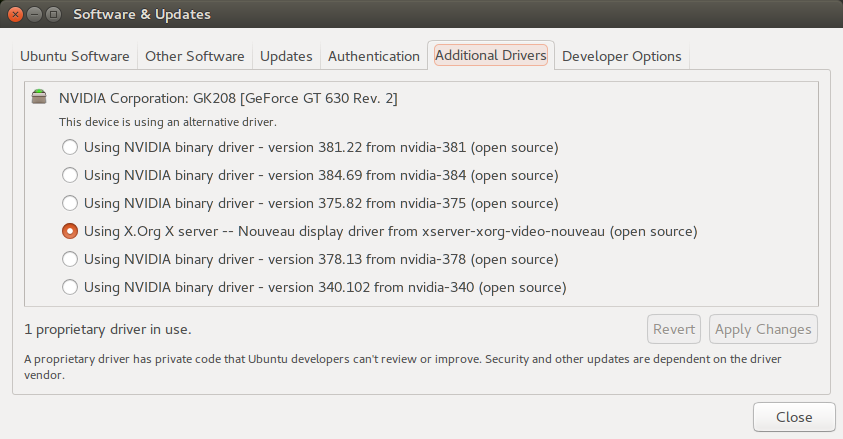
Task: Go to the Updates tab
Action: tap(286, 56)
